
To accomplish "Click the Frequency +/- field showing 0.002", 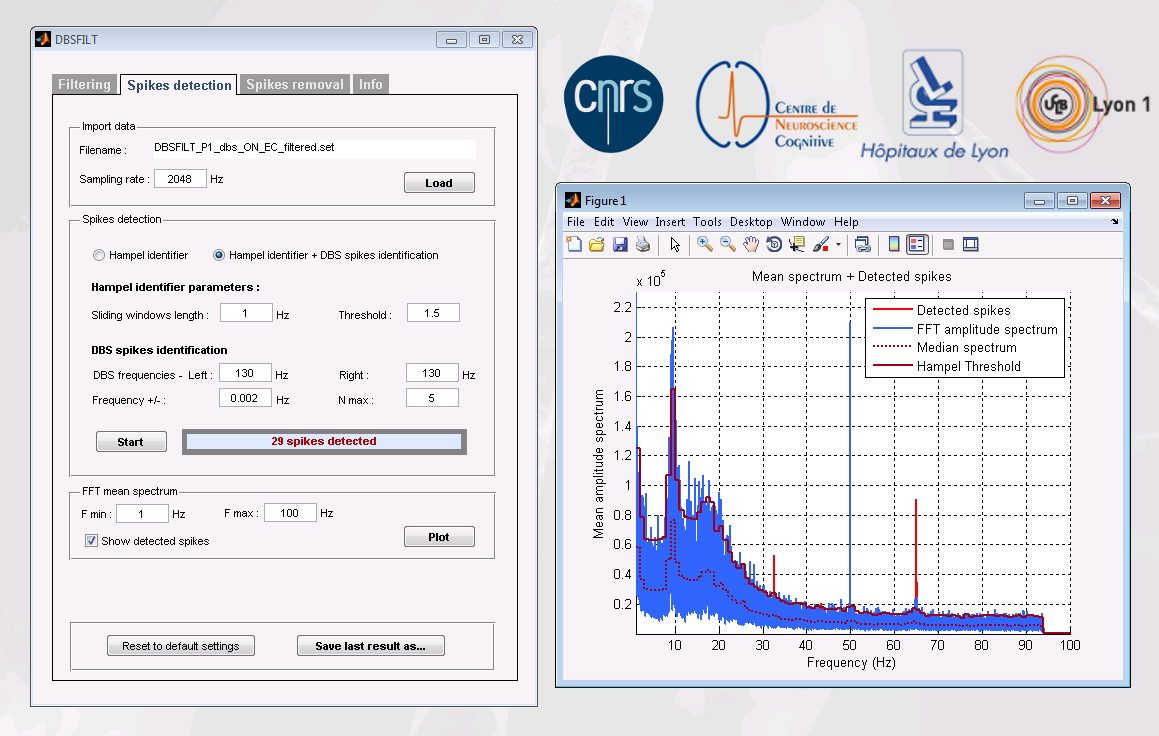I will click(245, 398).
